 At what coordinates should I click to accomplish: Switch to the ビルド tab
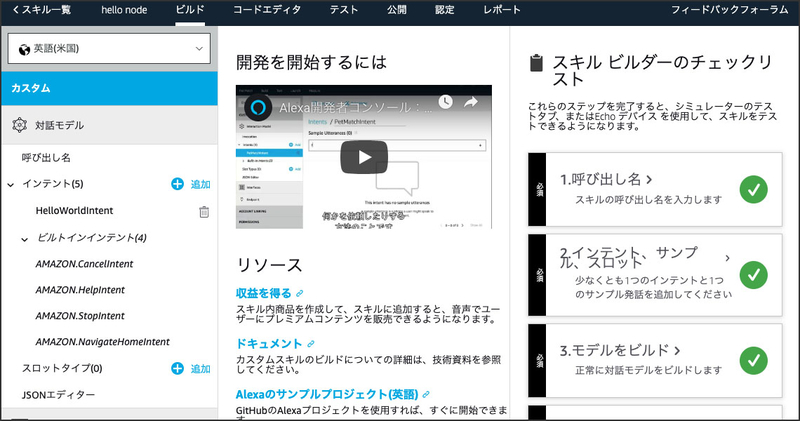coord(190,10)
